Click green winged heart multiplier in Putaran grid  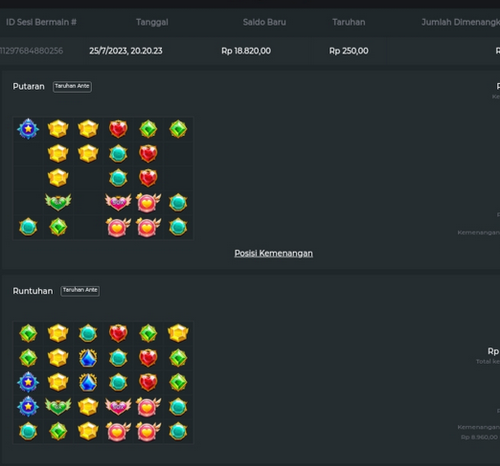pos(58,202)
